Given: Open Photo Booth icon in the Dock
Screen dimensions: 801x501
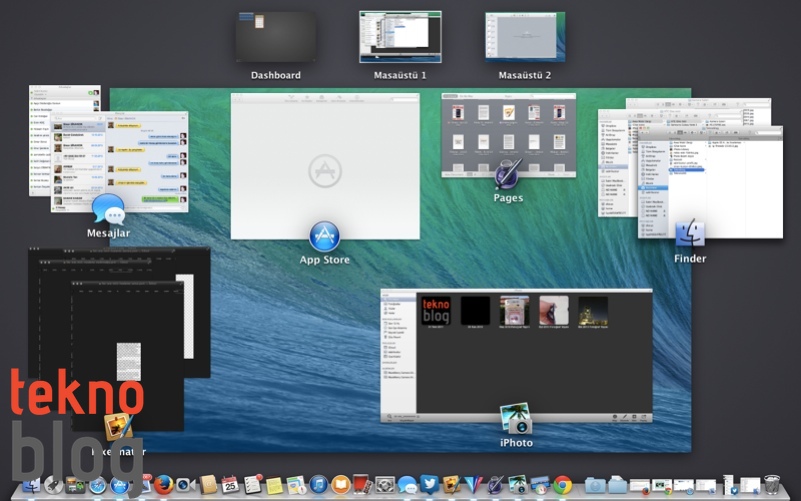Looking at the screenshot, I should (x=362, y=484).
